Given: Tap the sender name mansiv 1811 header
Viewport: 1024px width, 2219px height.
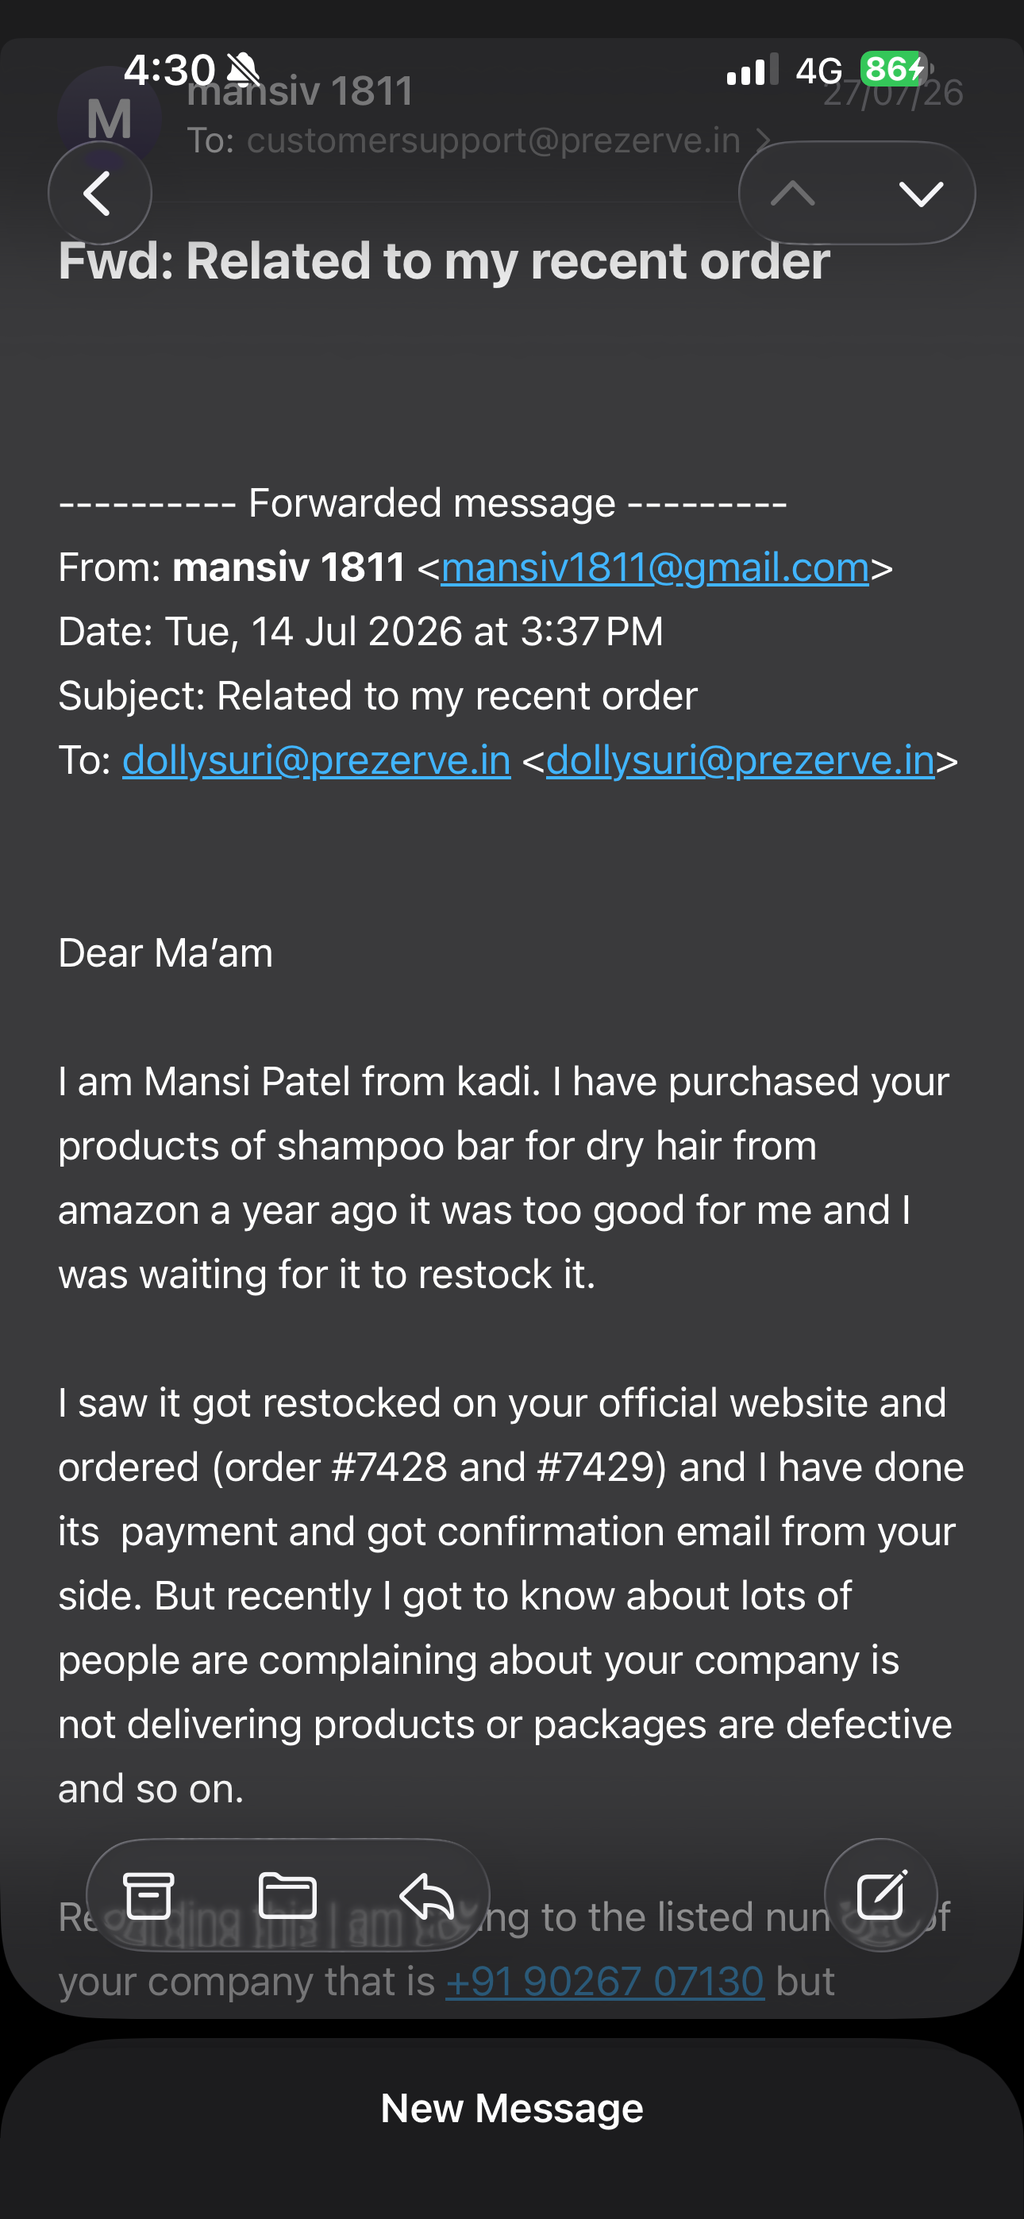Looking at the screenshot, I should click(300, 92).
